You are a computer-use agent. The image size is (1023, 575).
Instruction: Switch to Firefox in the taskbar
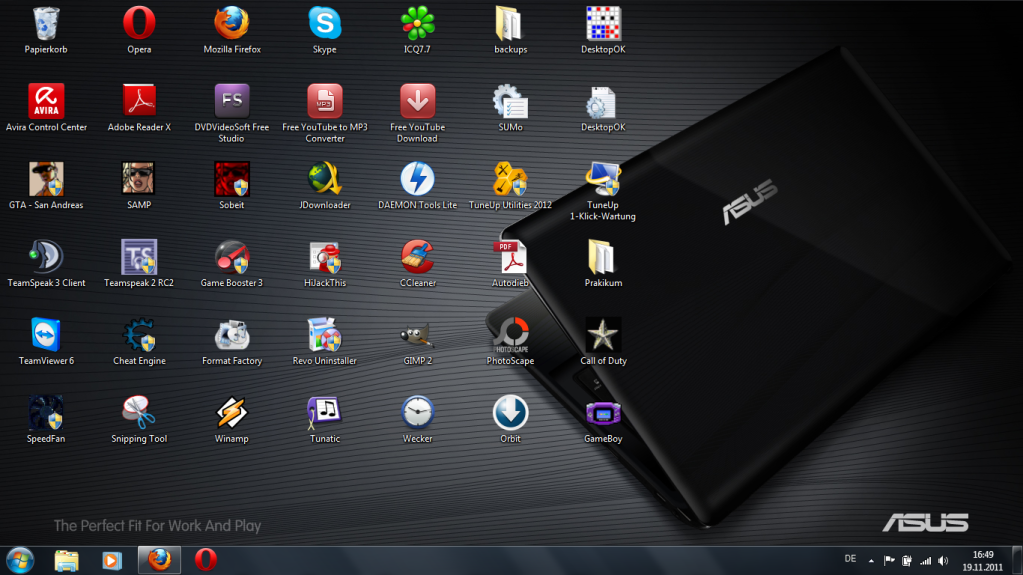click(x=158, y=559)
